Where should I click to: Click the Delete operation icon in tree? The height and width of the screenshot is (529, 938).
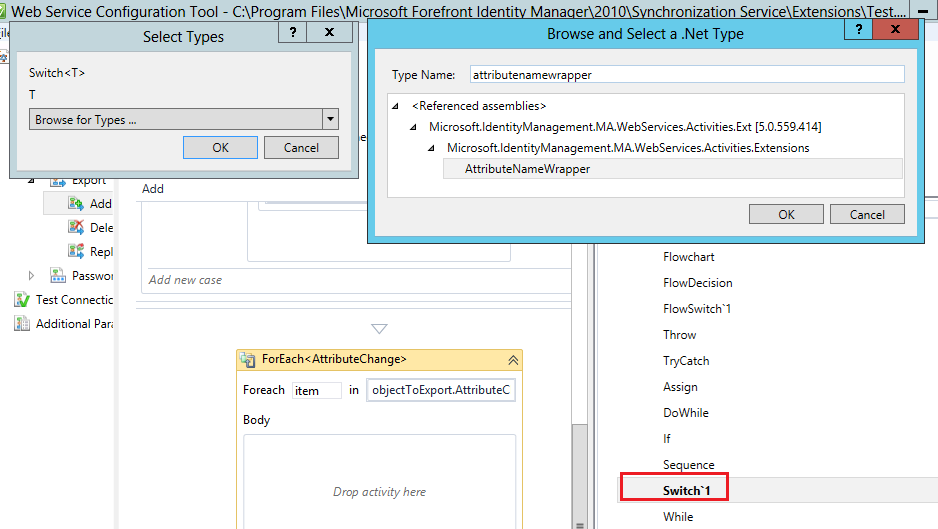tap(75, 227)
